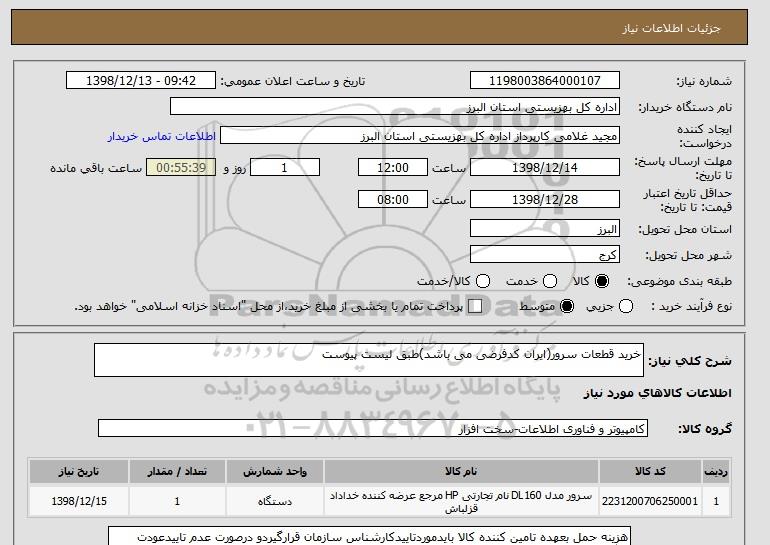Click the جزئیات اطلاعات نیاز page title

coord(671,28)
